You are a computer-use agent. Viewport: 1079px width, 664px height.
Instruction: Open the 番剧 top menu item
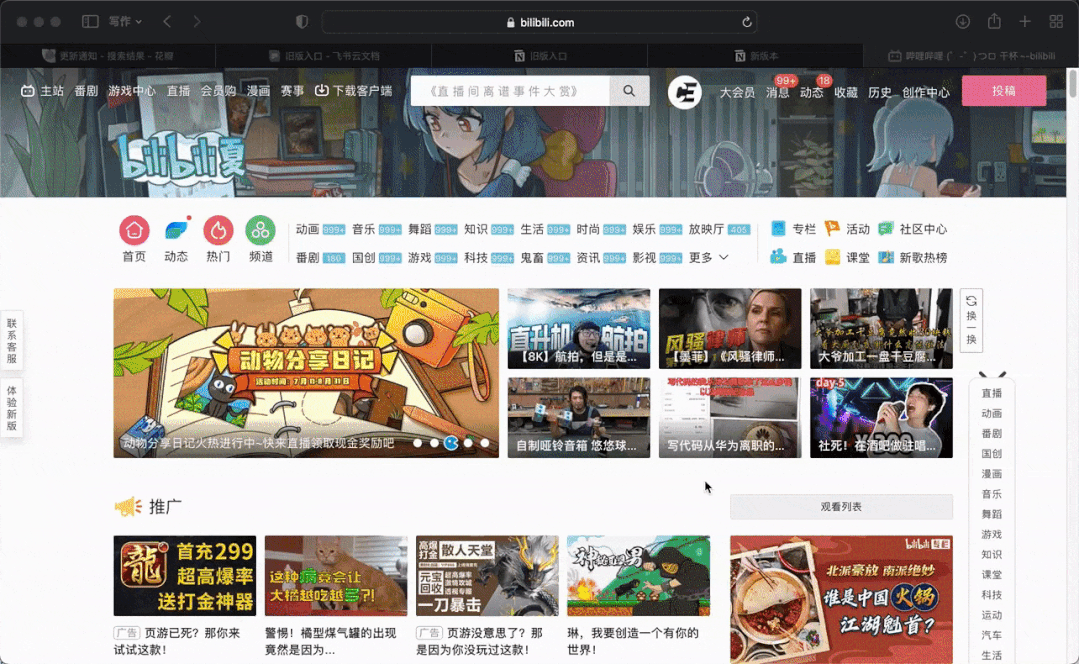pyautogui.click(x=86, y=91)
